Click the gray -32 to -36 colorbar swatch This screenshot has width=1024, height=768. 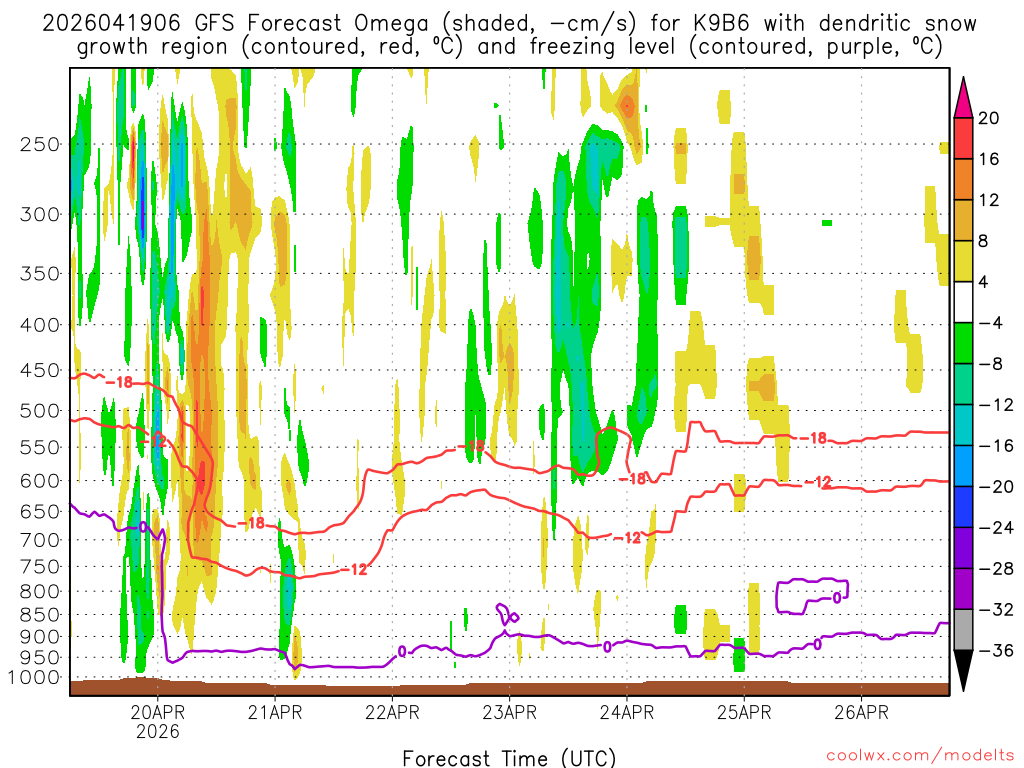point(963,630)
